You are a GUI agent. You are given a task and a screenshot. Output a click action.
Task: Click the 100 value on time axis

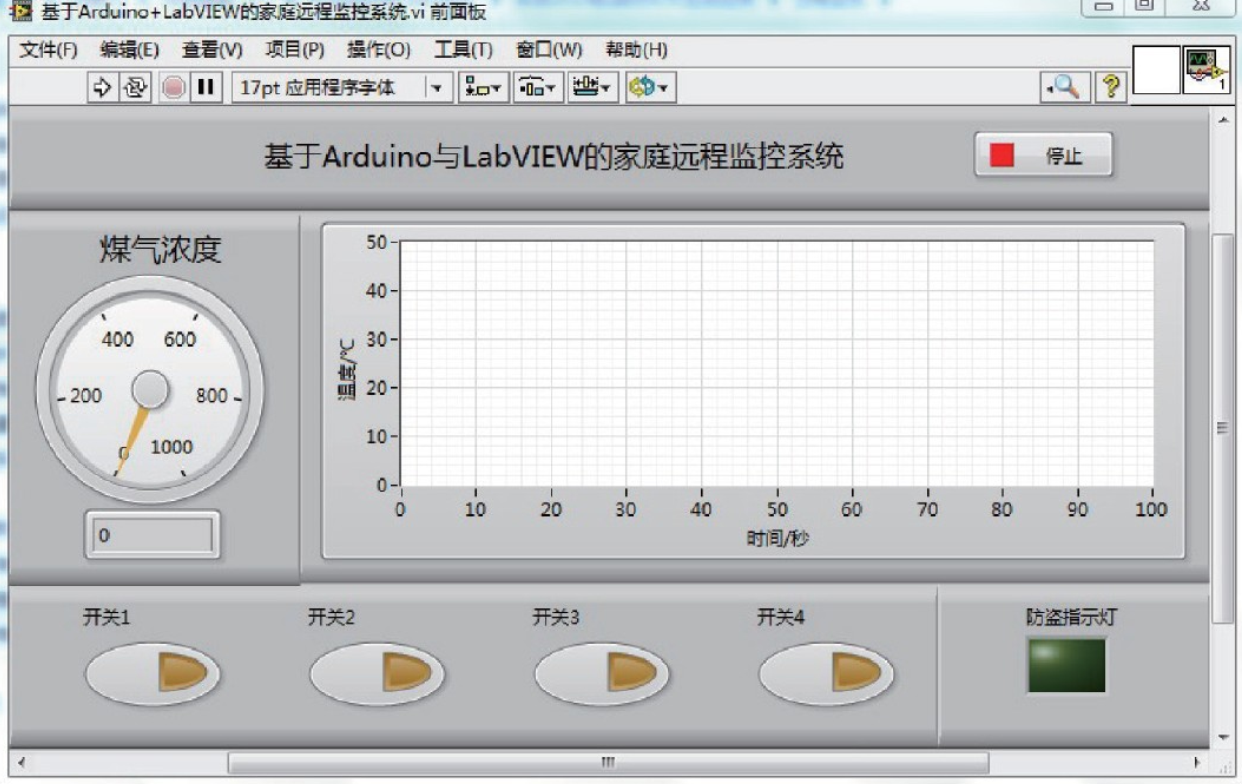[x=1152, y=509]
